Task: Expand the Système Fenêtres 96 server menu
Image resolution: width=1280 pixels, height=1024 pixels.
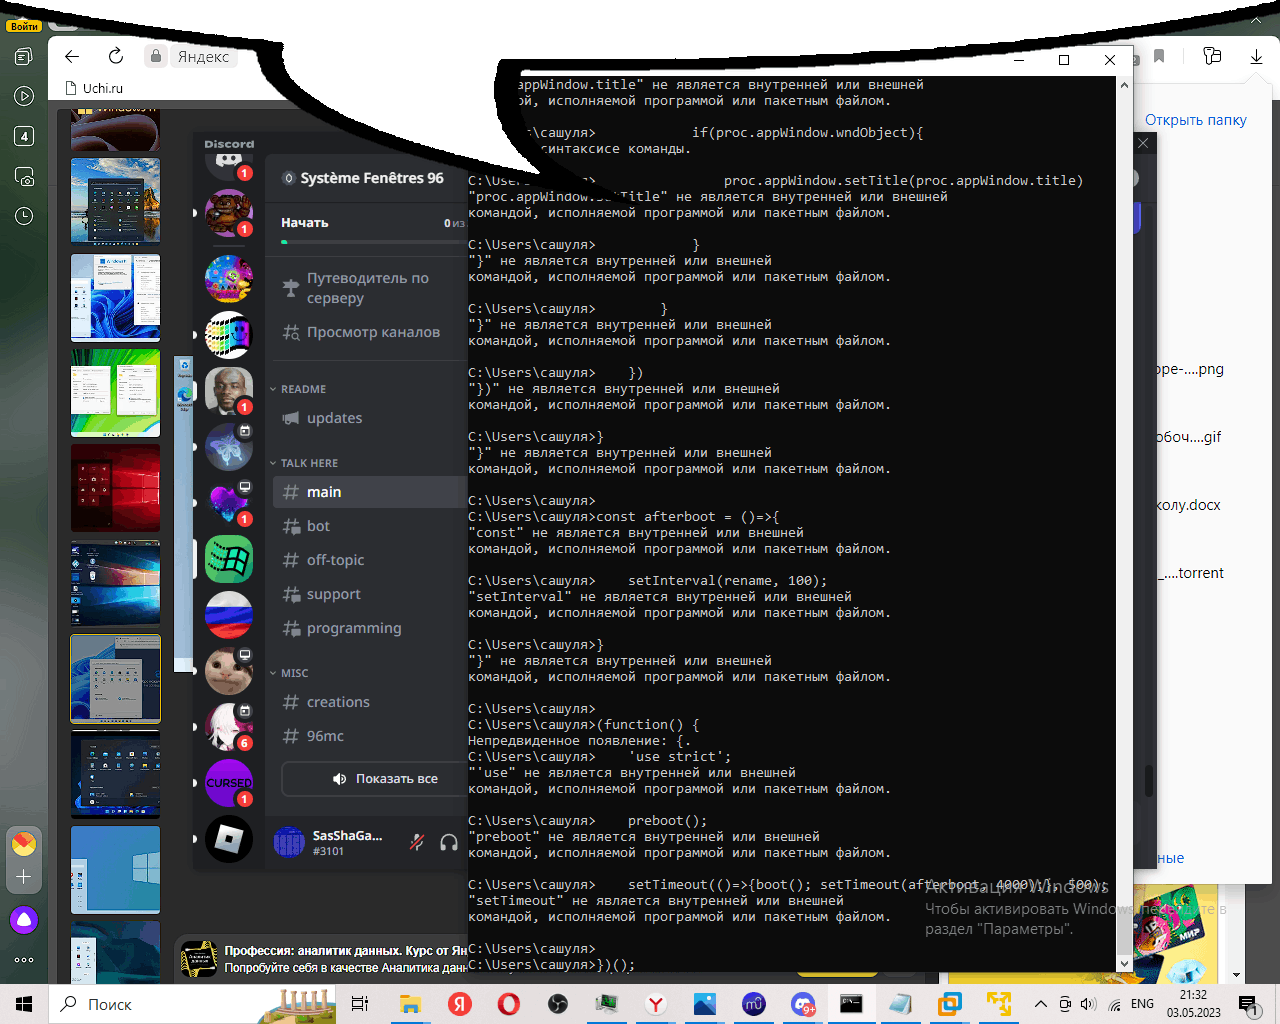Action: [365, 178]
